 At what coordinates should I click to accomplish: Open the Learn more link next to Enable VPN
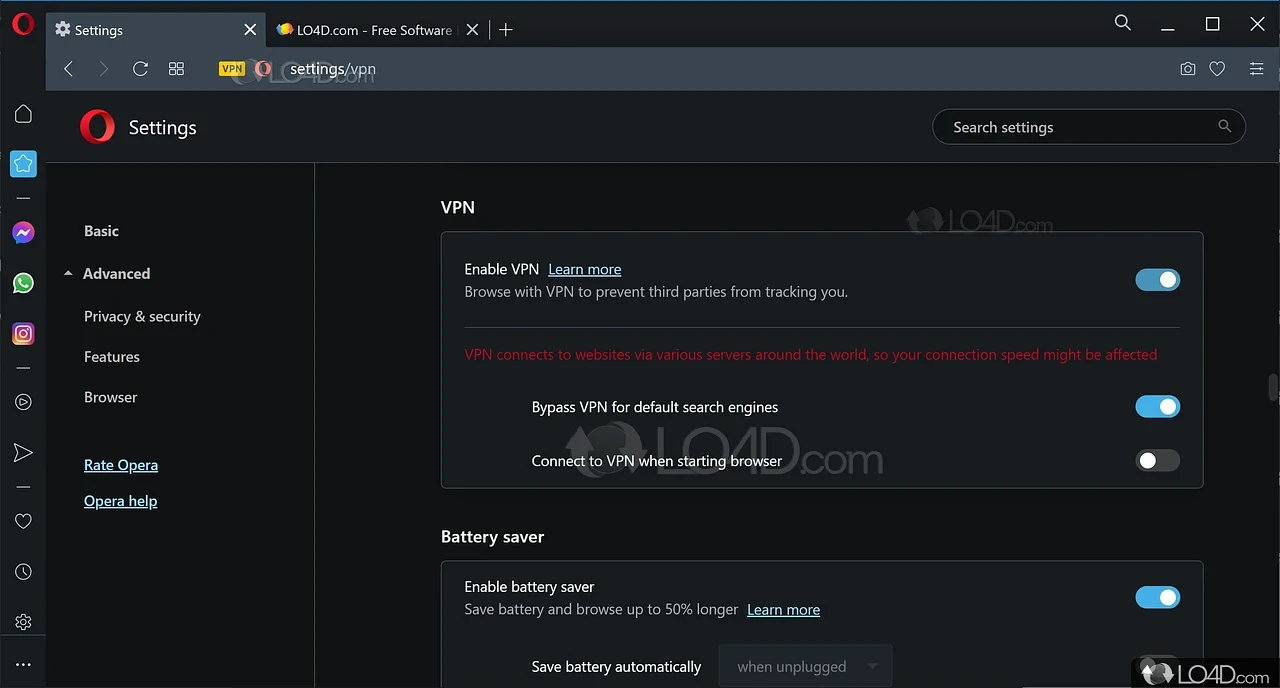(x=584, y=269)
